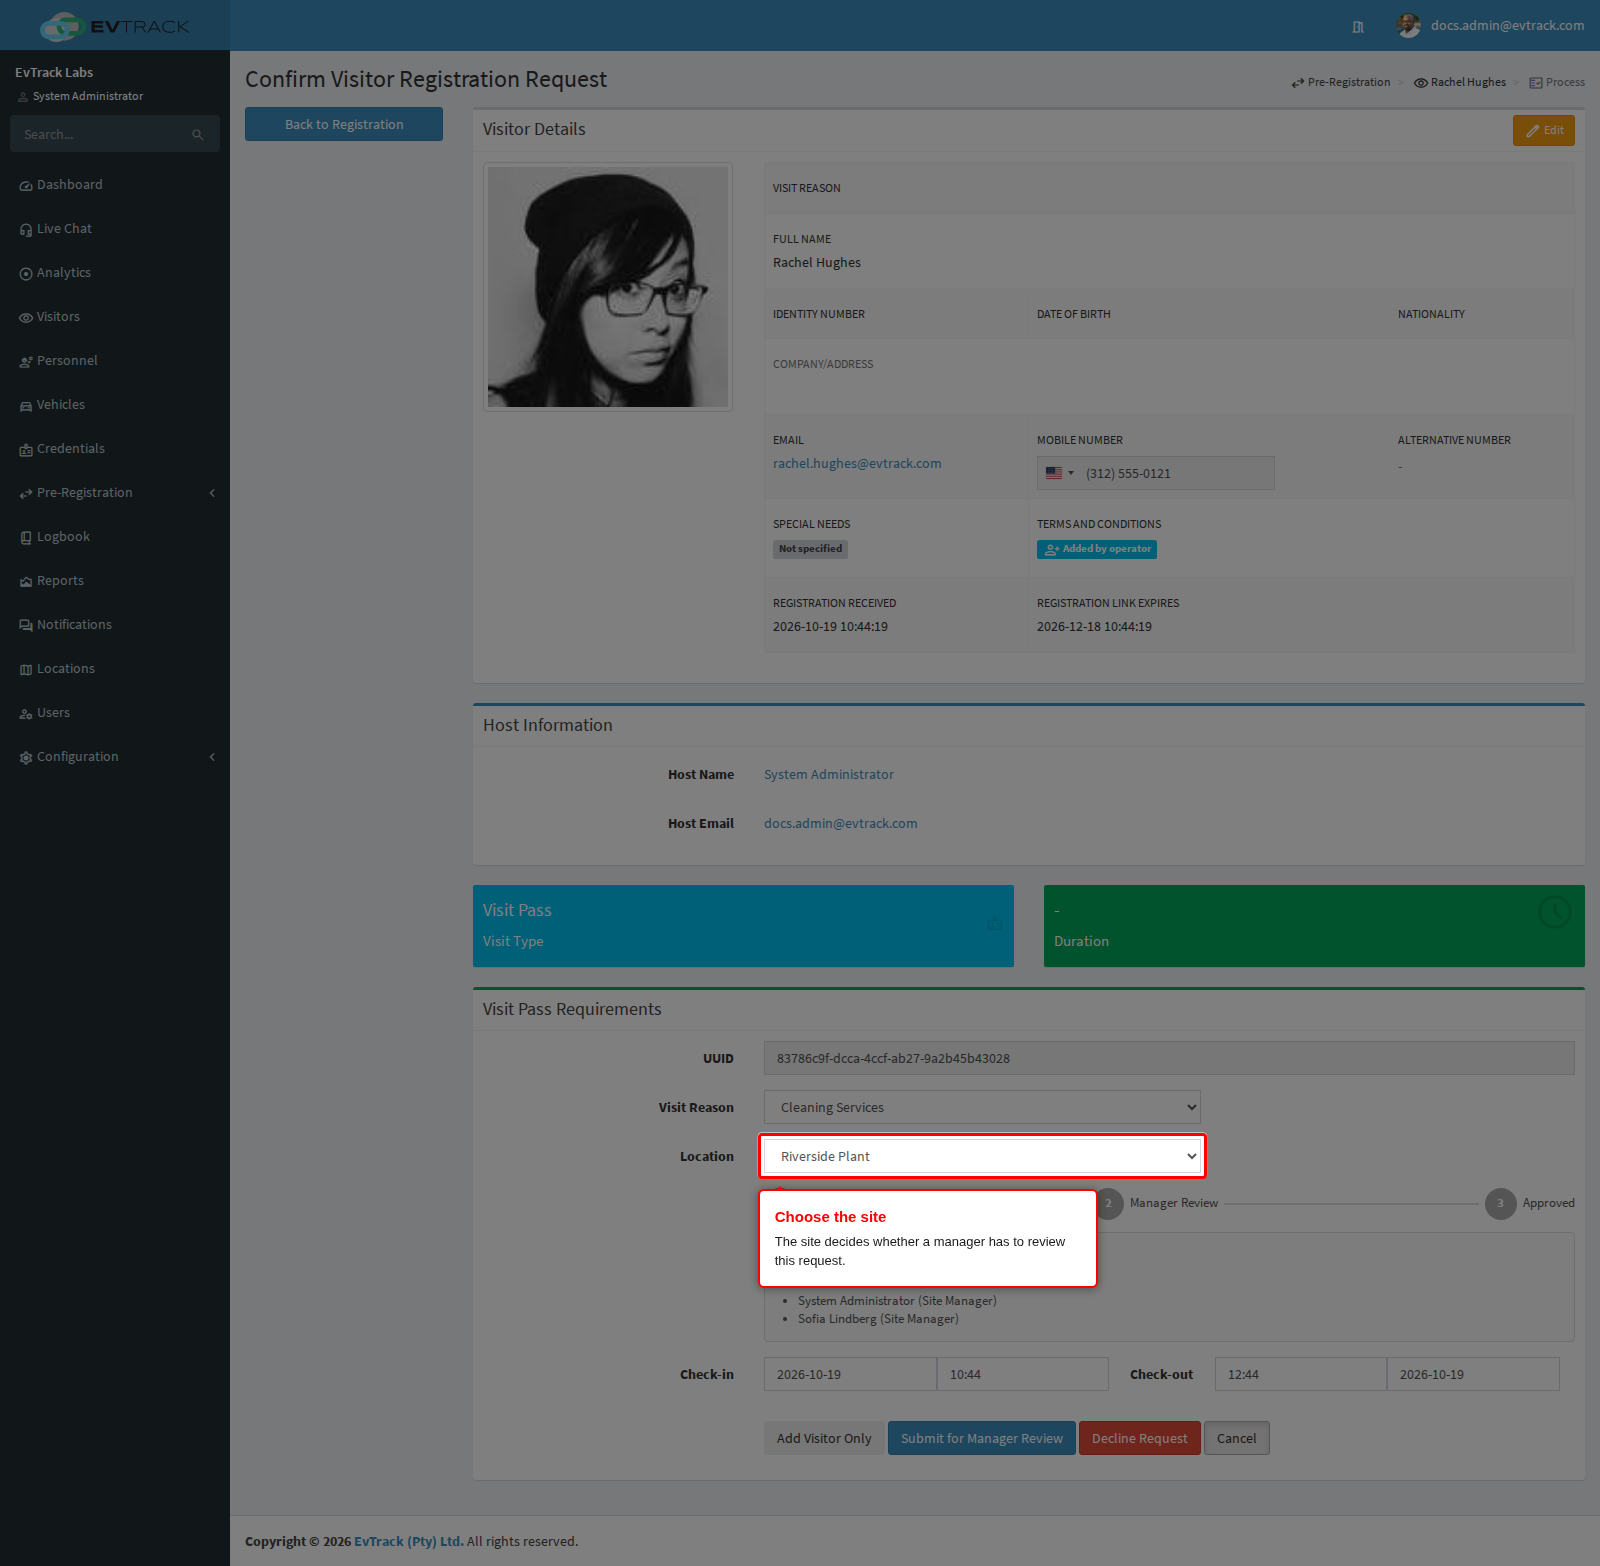Click the System Administrator host link

(829, 775)
